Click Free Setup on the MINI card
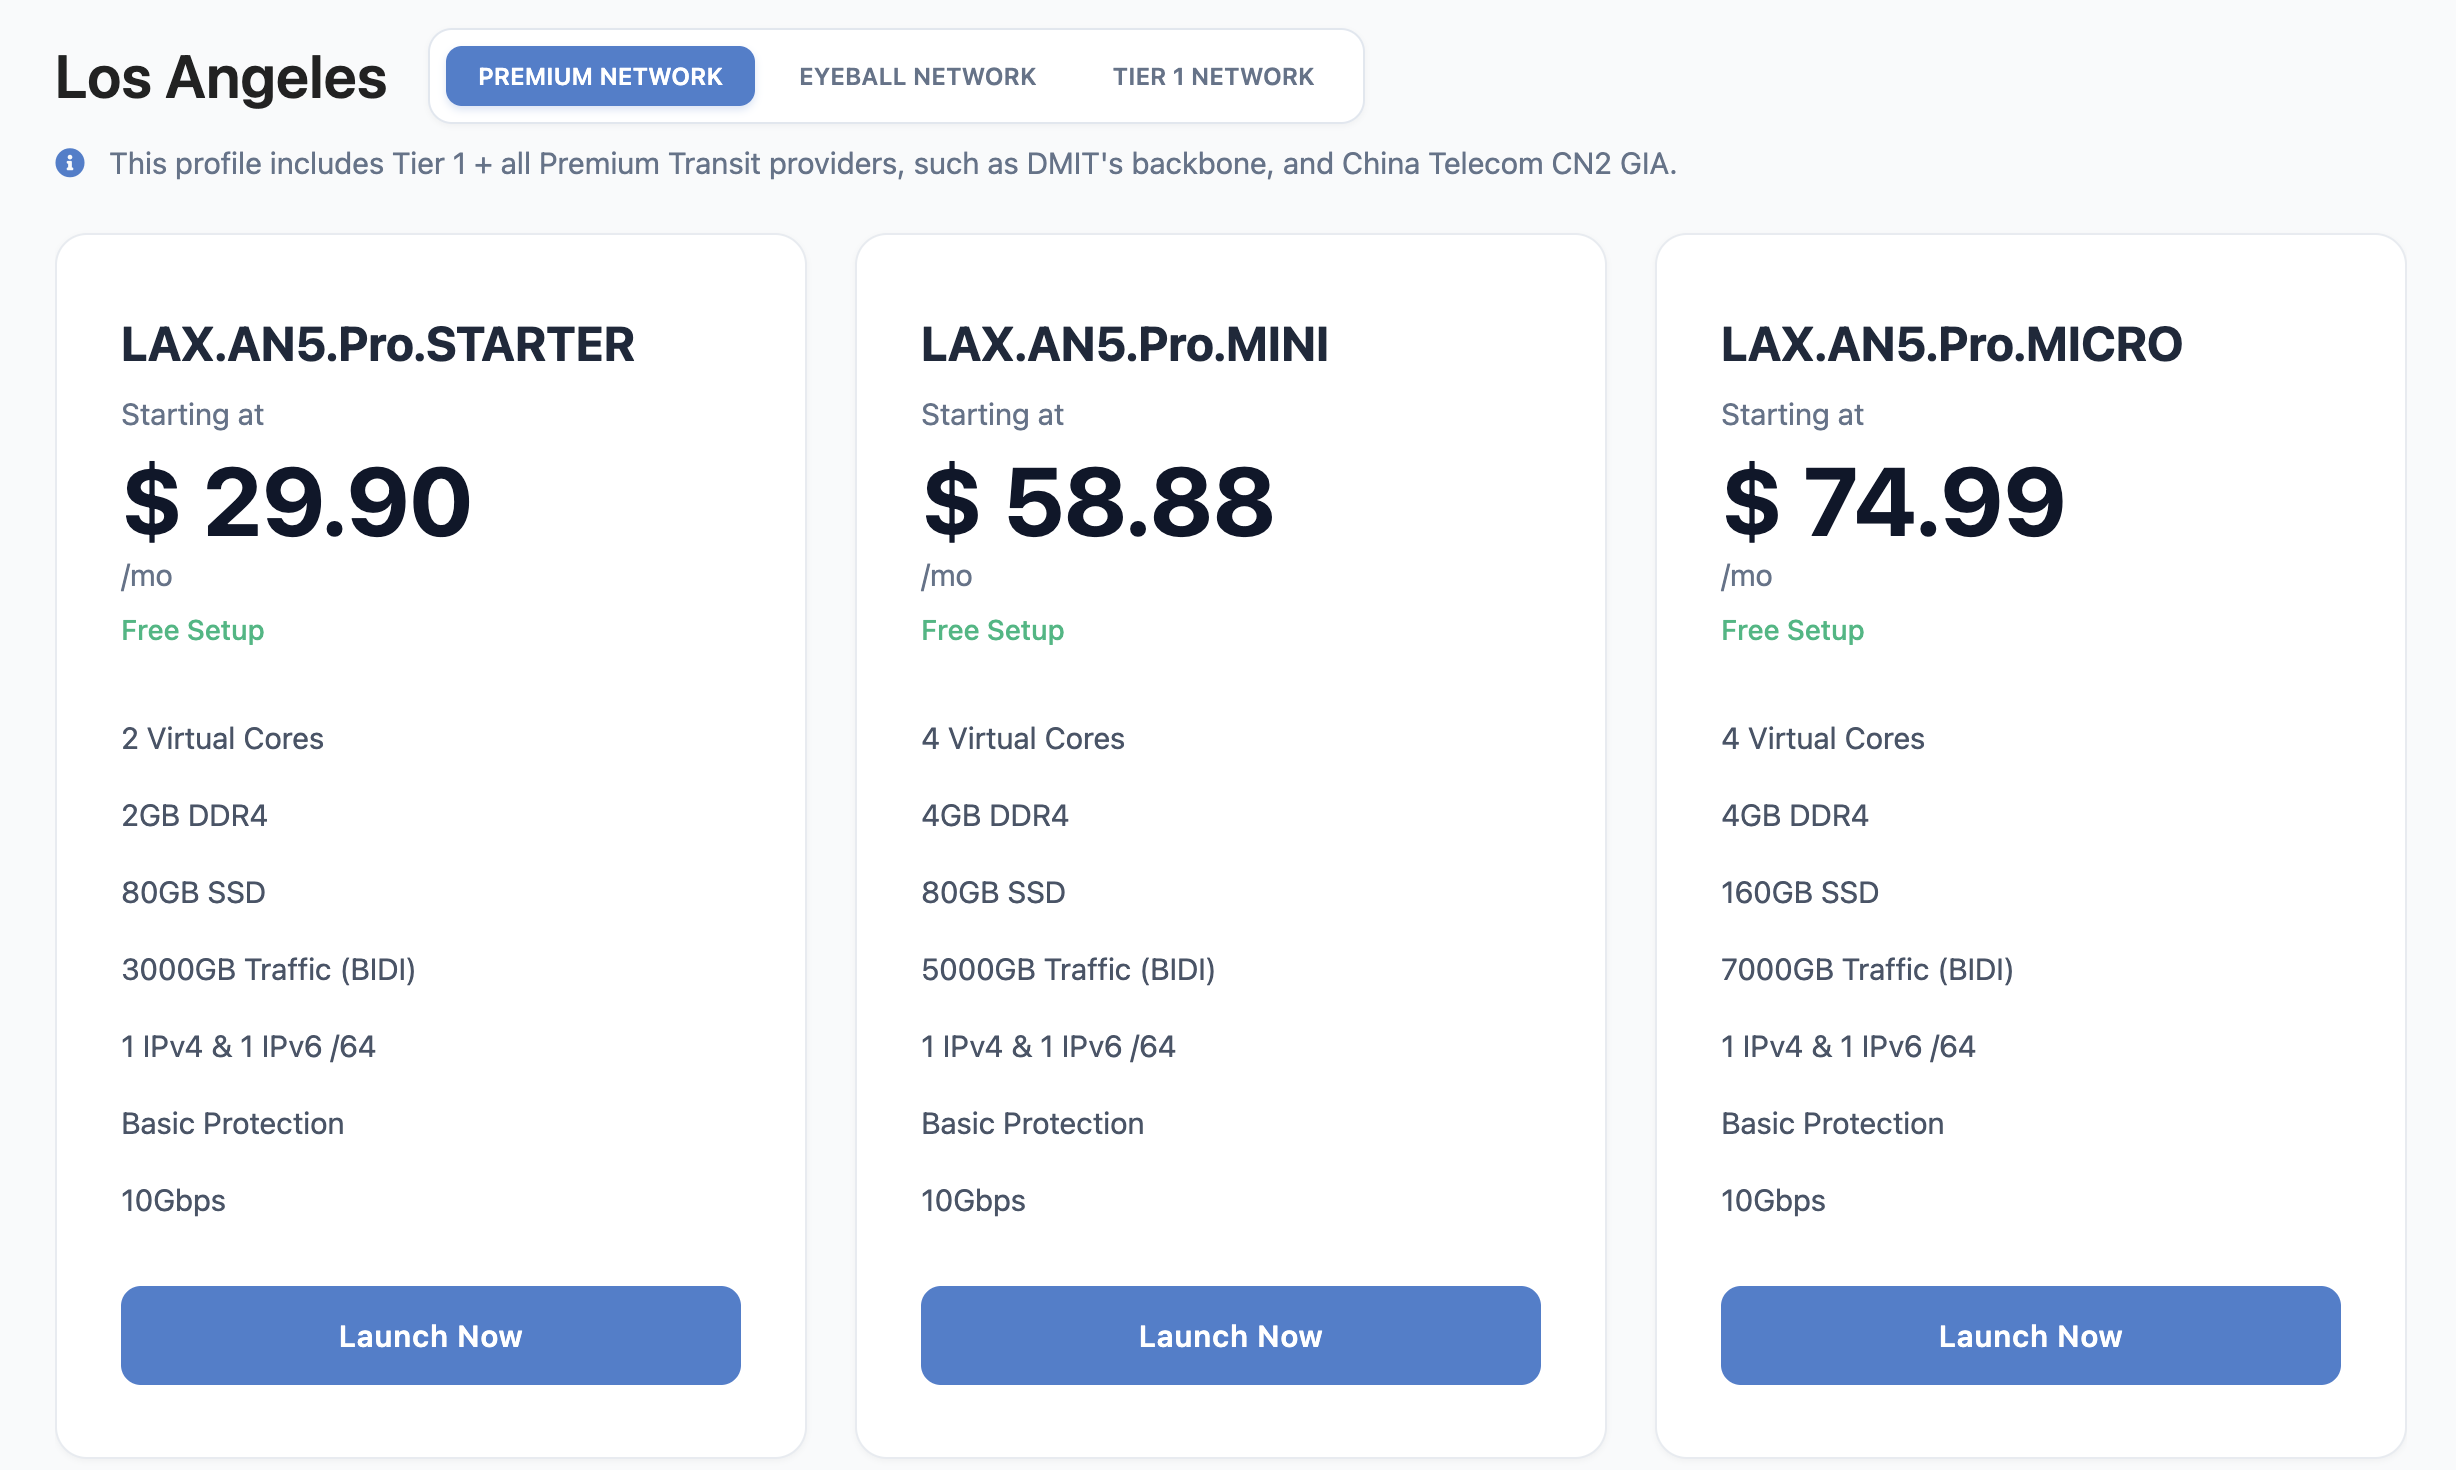Image resolution: width=2456 pixels, height=1470 pixels. click(x=993, y=630)
